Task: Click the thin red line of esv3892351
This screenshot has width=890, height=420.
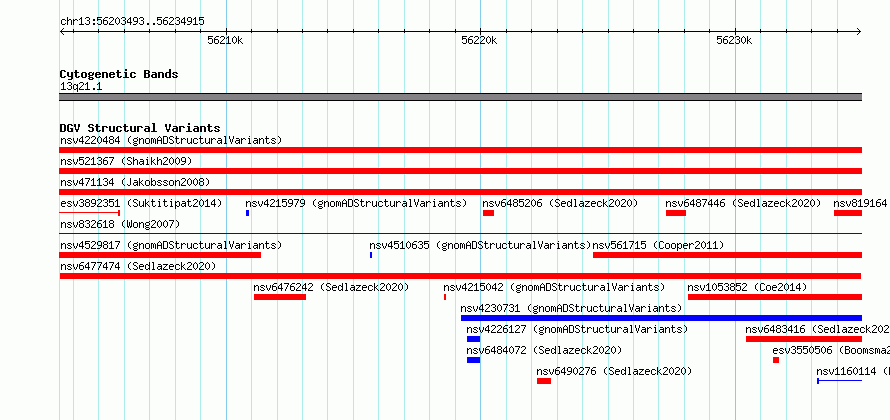Action: pyautogui.click(x=89, y=213)
